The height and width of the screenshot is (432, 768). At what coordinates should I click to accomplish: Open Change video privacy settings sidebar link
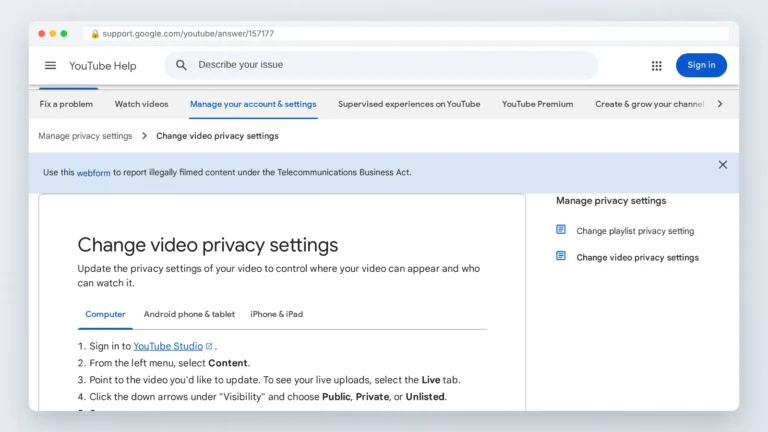click(637, 257)
